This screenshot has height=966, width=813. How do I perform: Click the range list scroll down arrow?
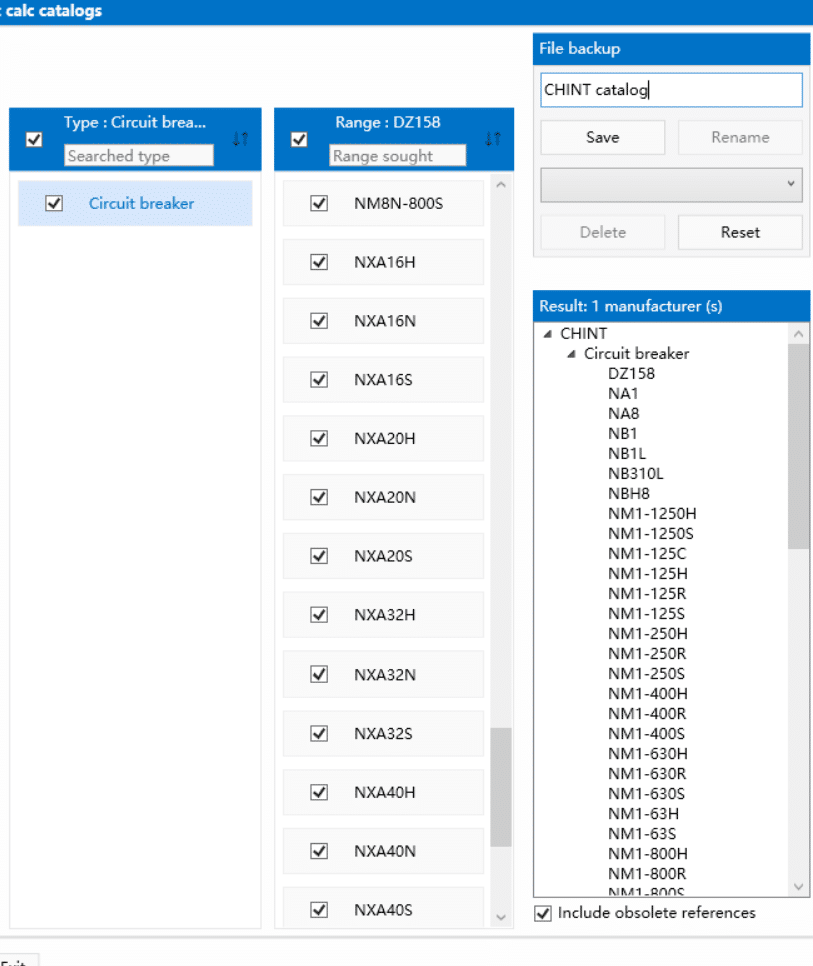tap(501, 917)
